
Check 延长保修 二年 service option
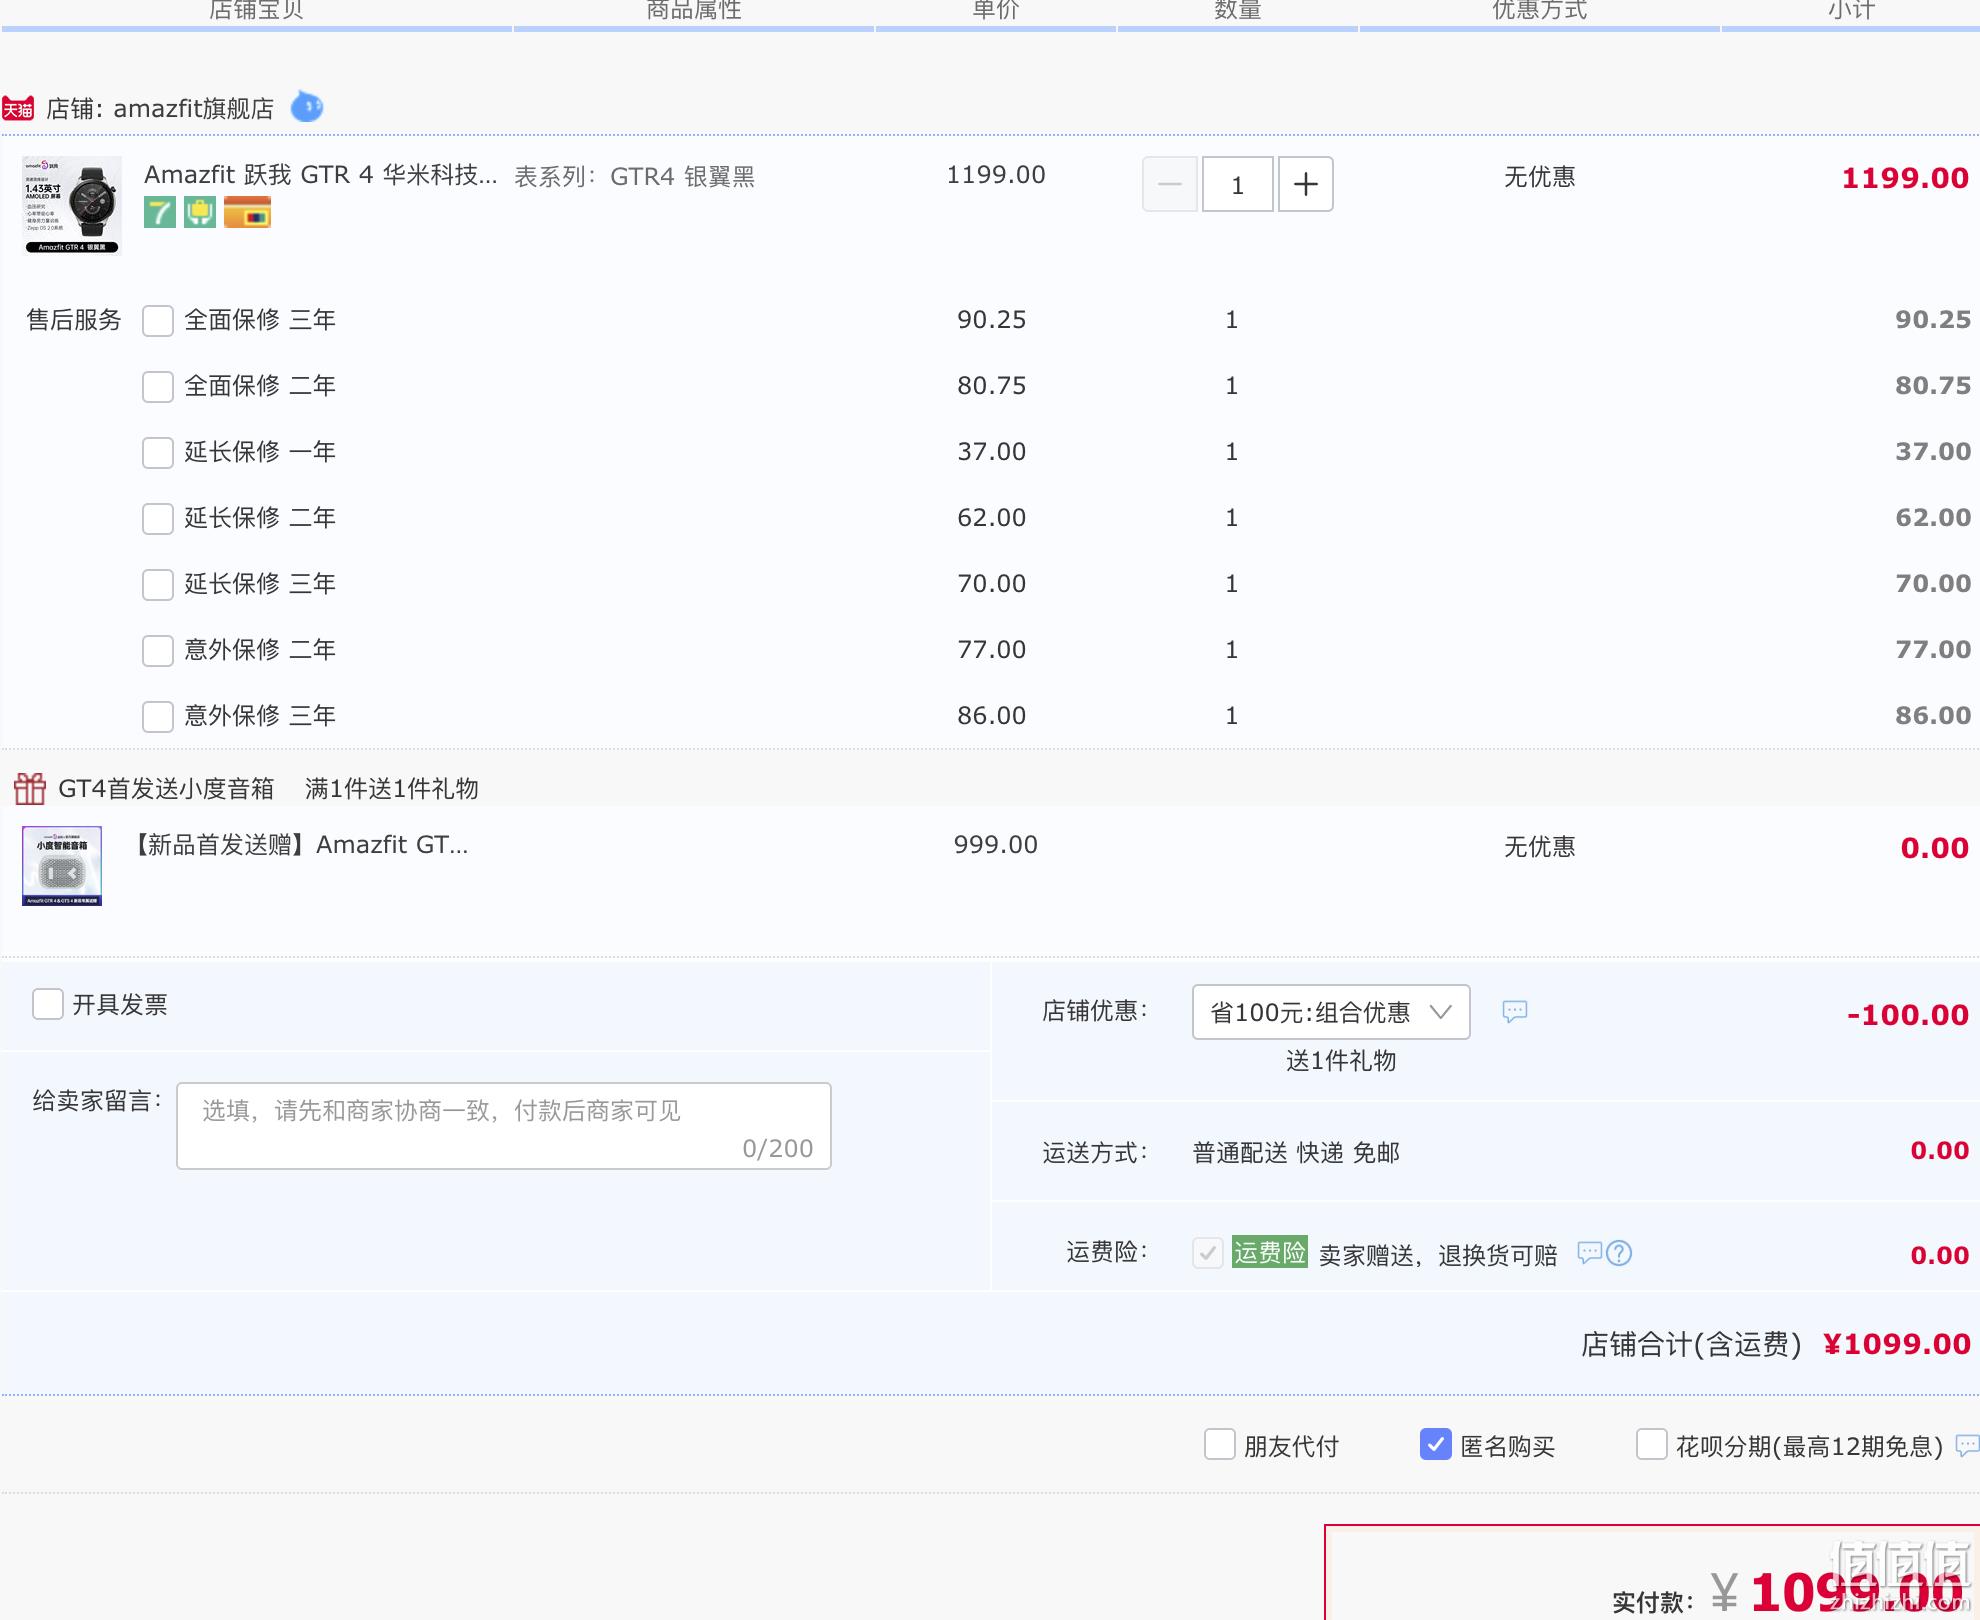click(x=158, y=519)
